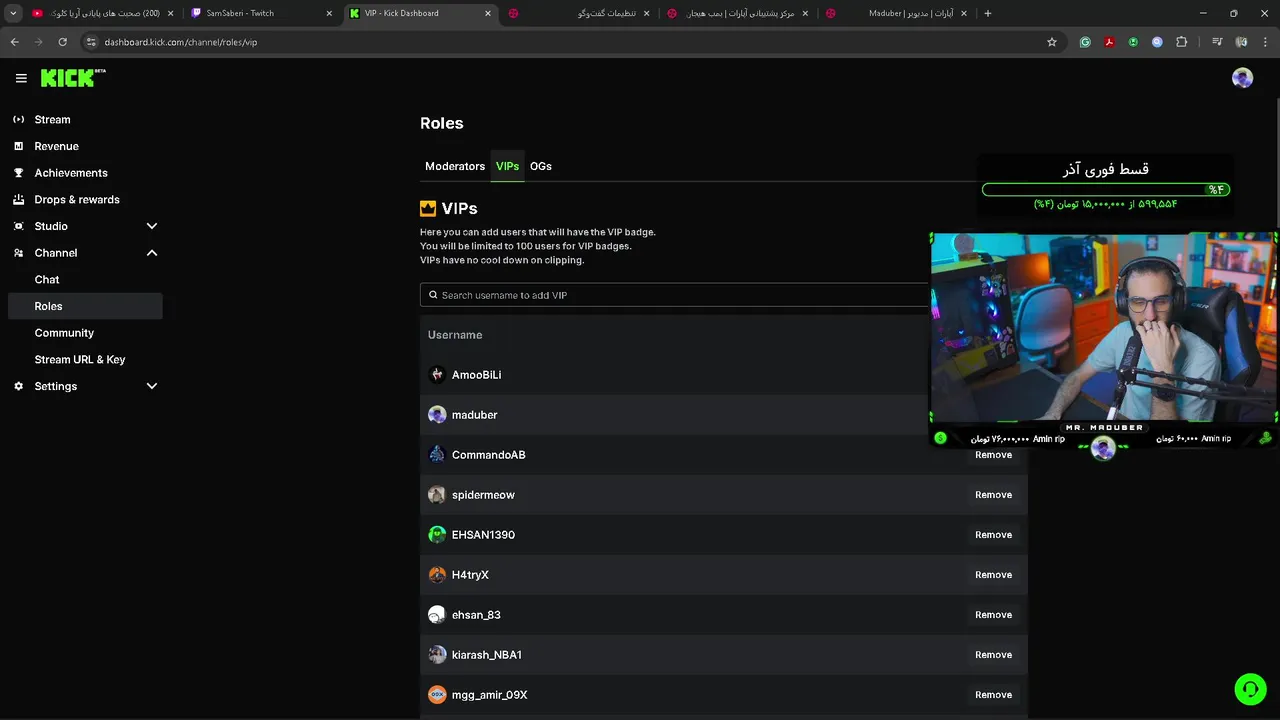Click the streamer webcam overlay
The image size is (1280, 720).
point(1104,328)
